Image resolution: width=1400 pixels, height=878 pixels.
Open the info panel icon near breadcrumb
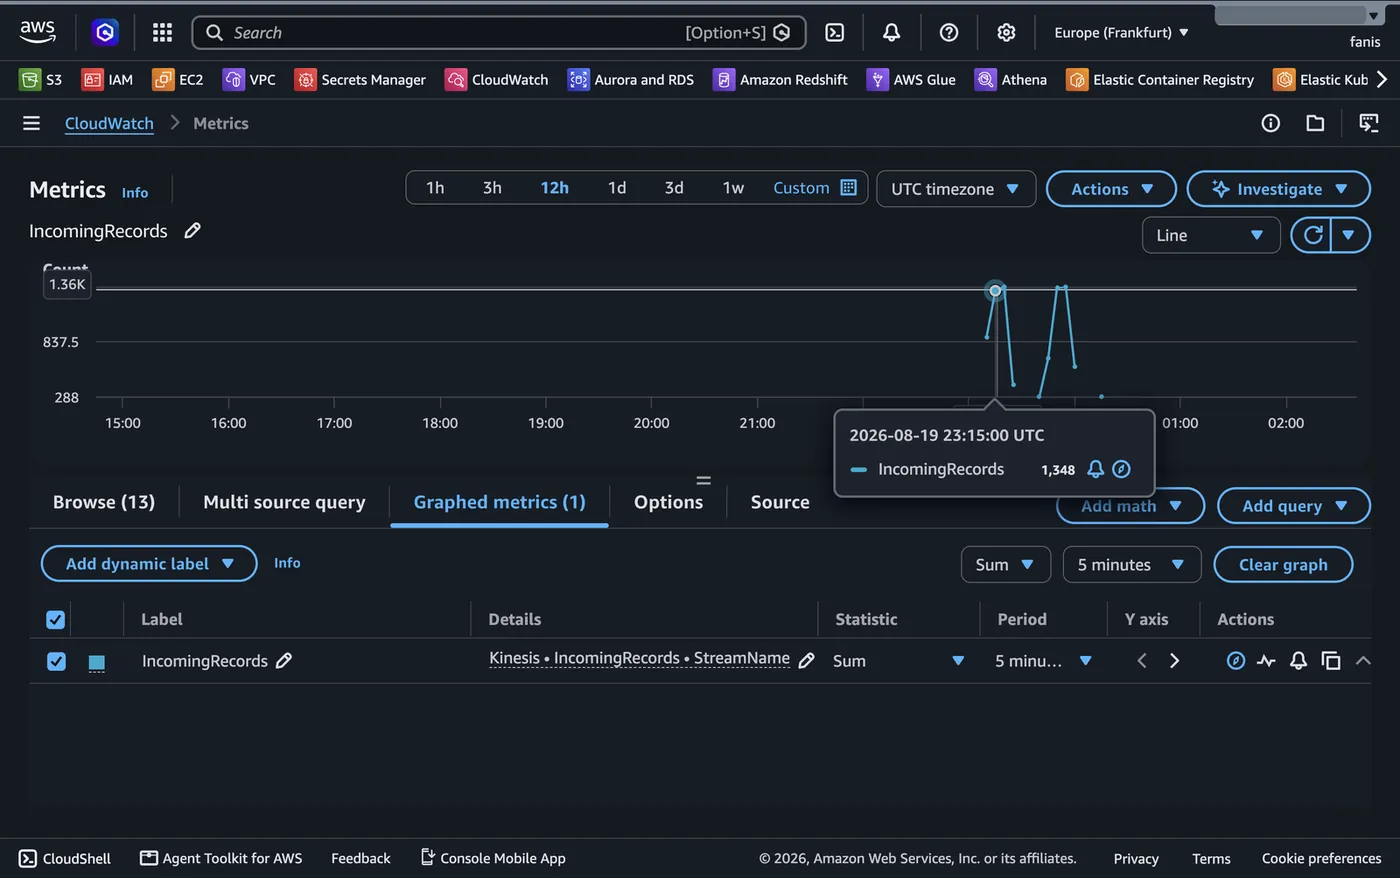pyautogui.click(x=1271, y=123)
